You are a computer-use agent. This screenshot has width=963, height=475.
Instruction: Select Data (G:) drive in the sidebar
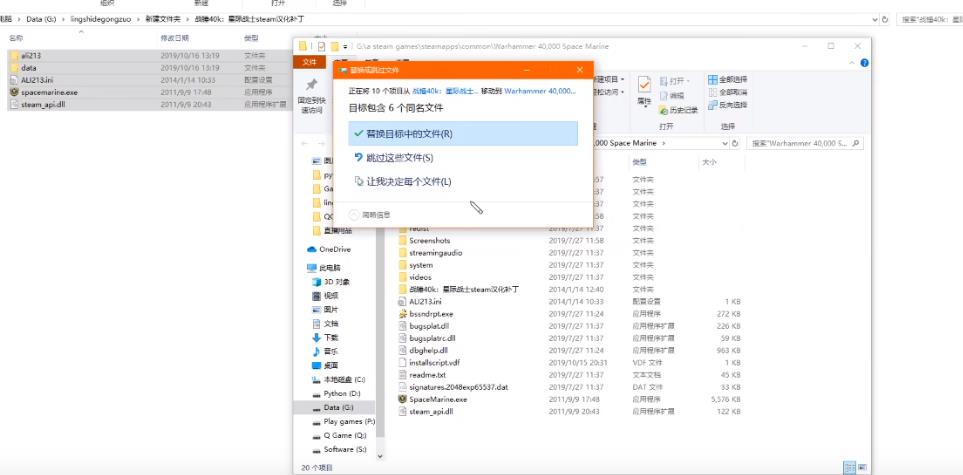pyautogui.click(x=333, y=407)
